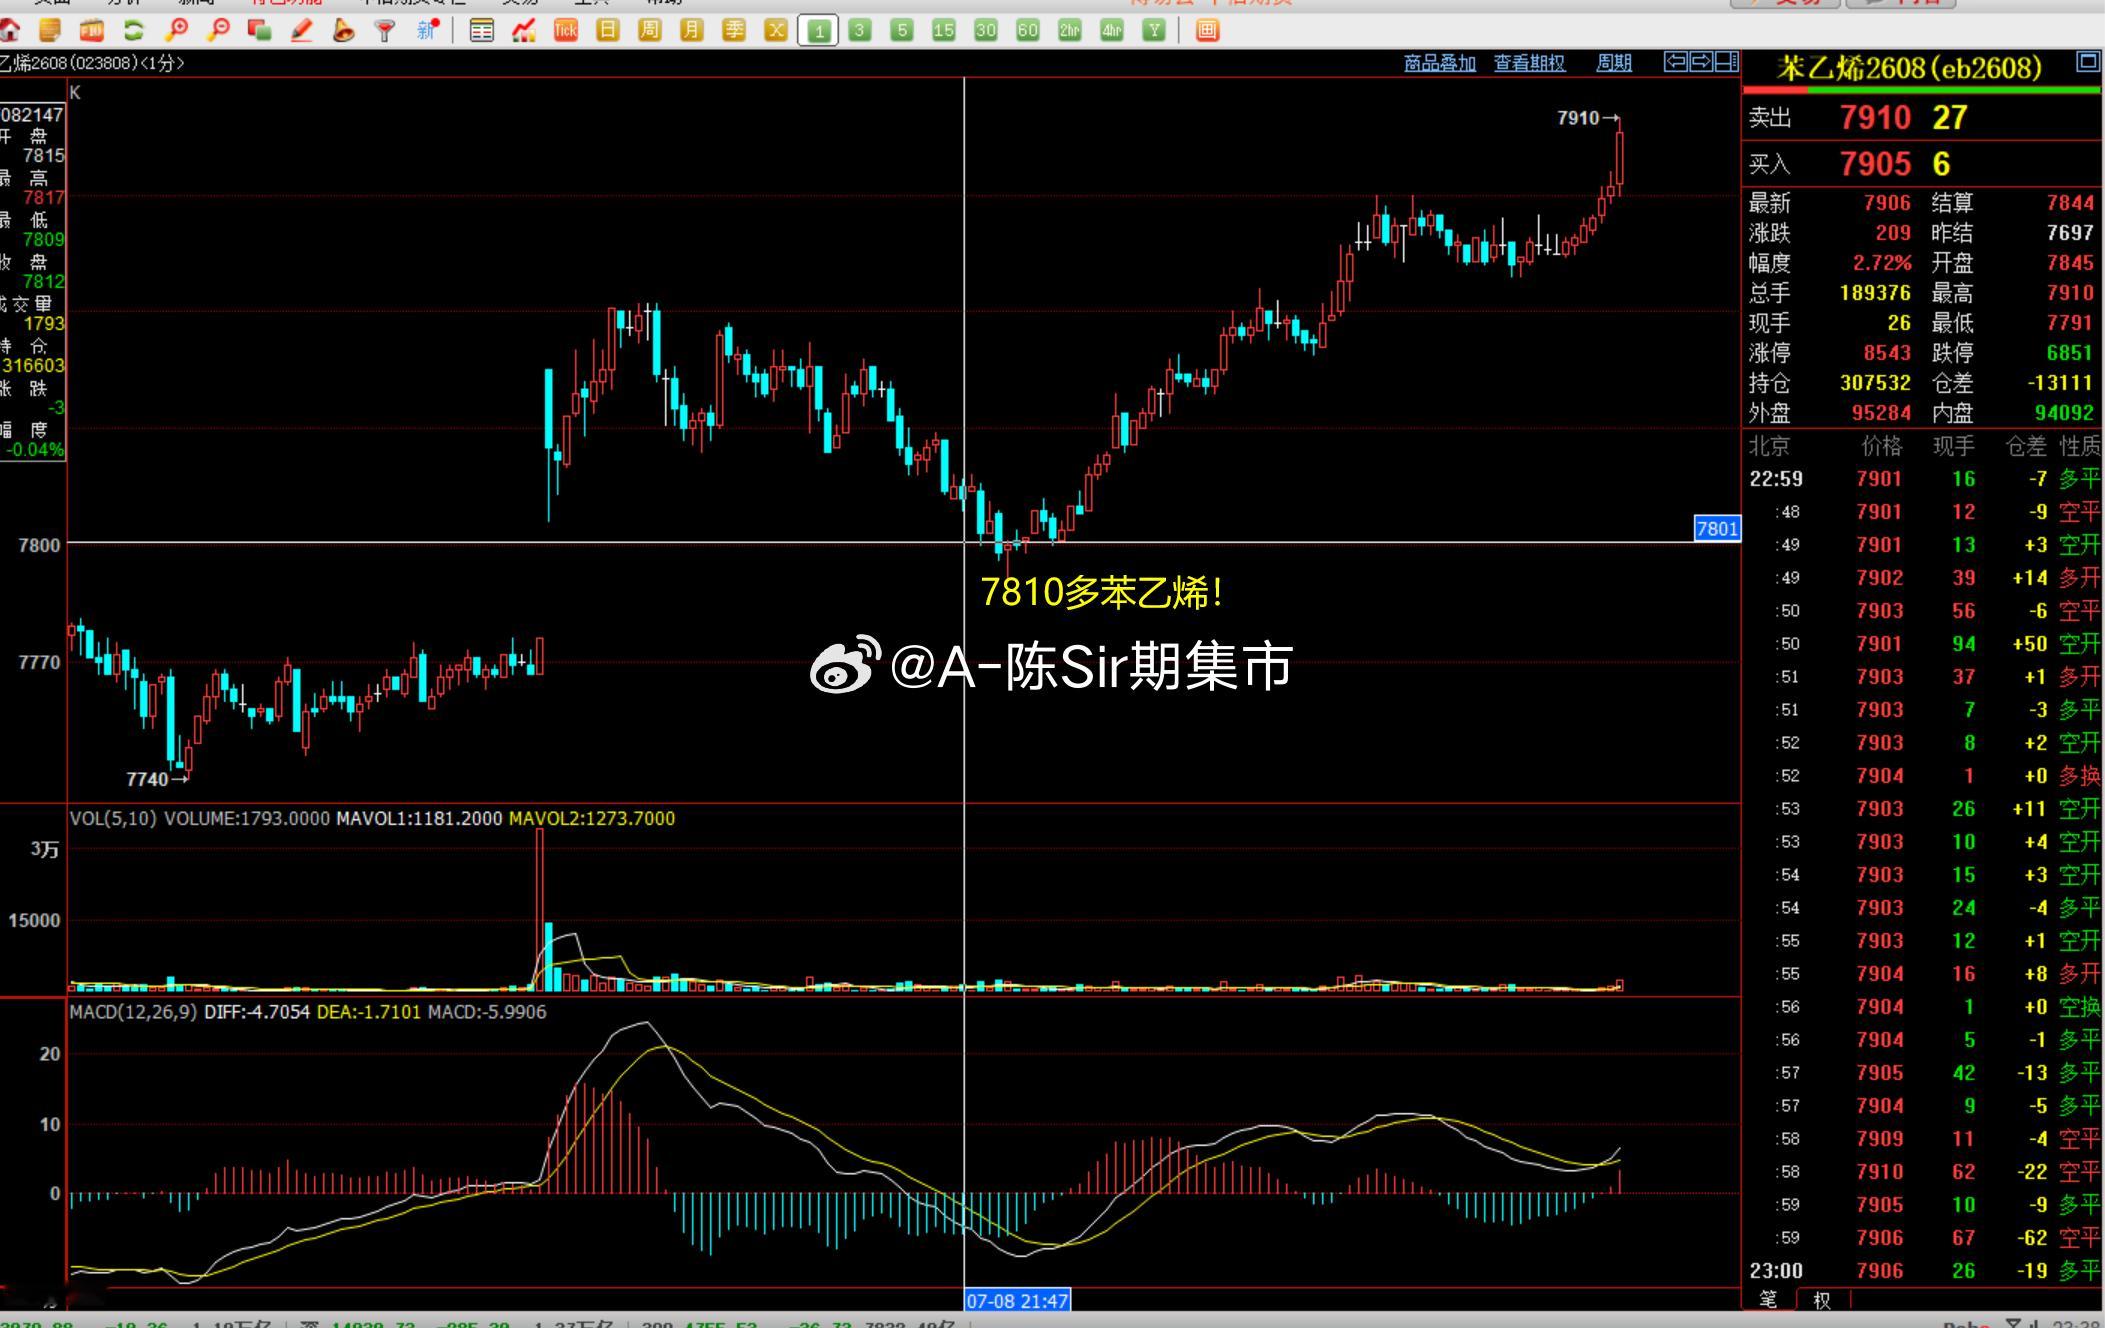The height and width of the screenshot is (1328, 2105).
Task: Open the alert bell icon
Action: (343, 30)
